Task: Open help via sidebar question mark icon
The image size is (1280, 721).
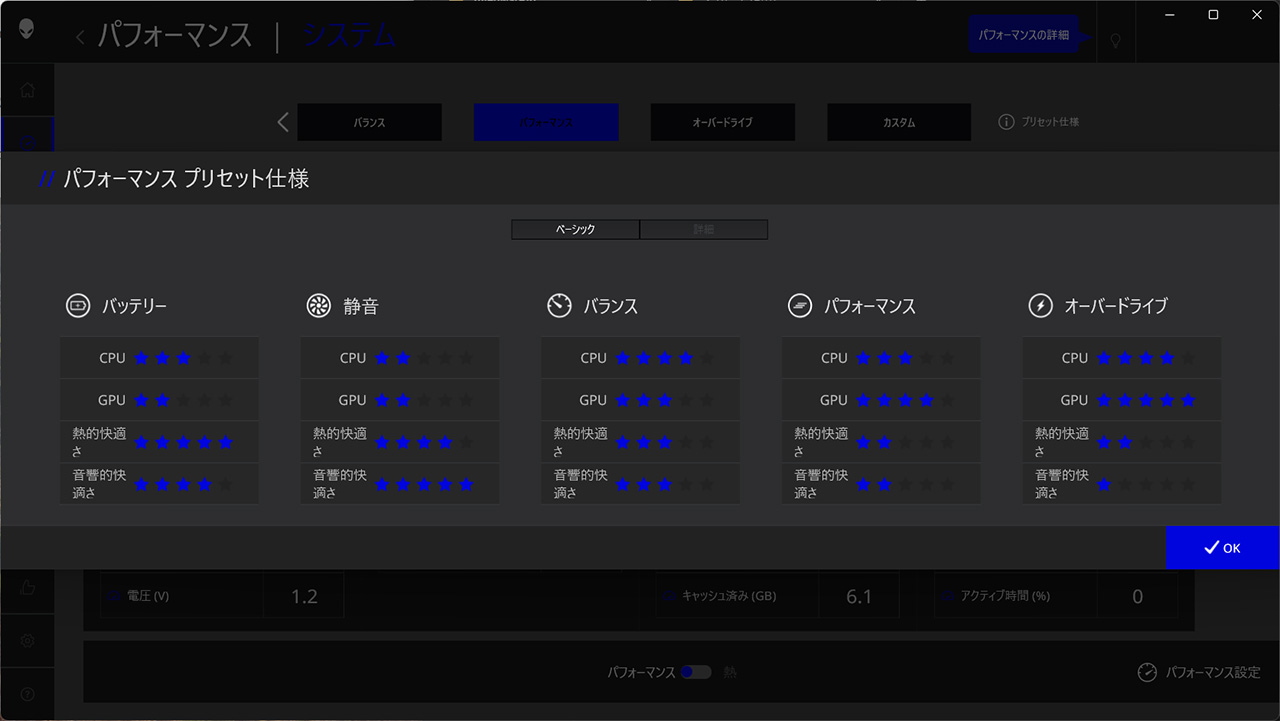Action: click(x=28, y=693)
